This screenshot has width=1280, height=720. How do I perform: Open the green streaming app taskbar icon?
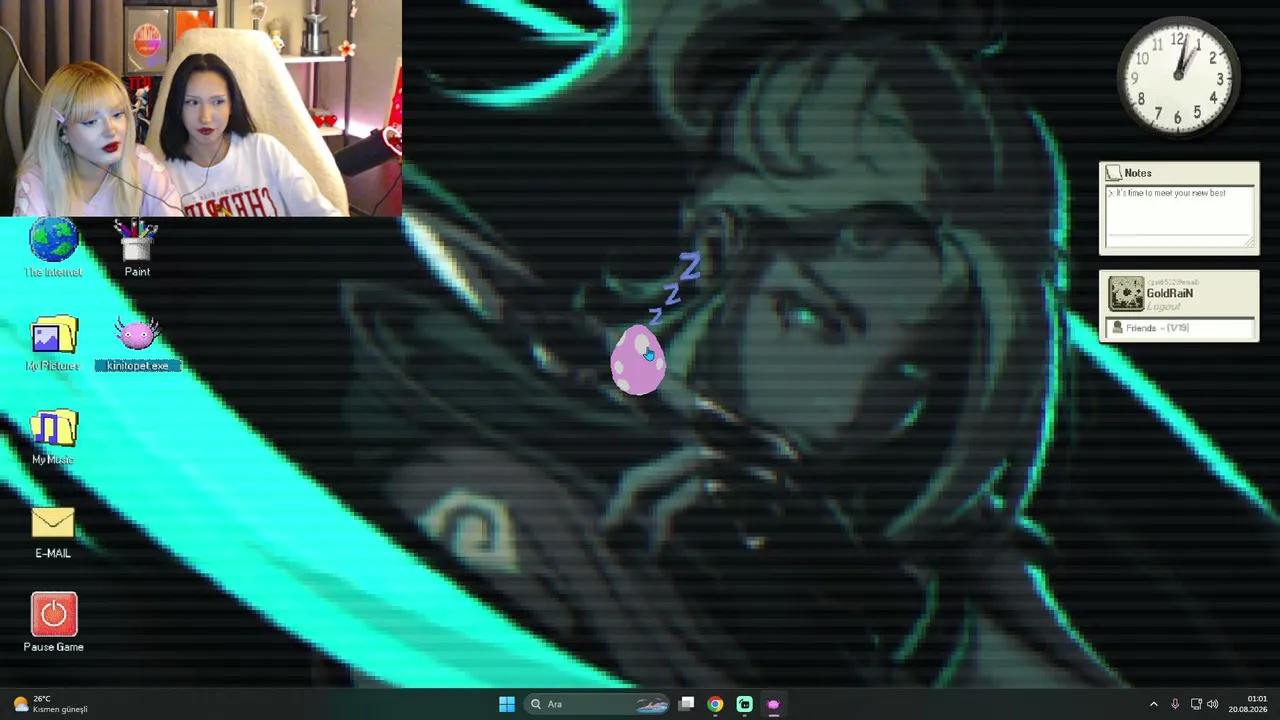coord(744,704)
